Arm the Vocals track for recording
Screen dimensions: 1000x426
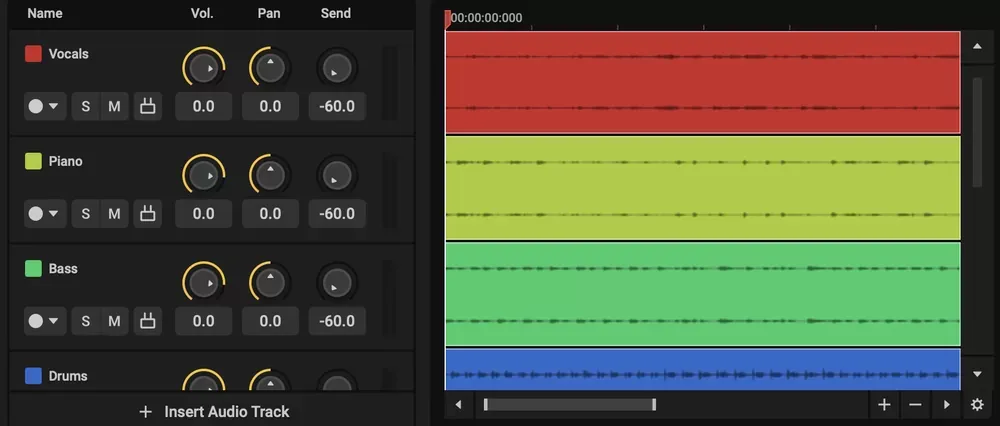[36, 106]
